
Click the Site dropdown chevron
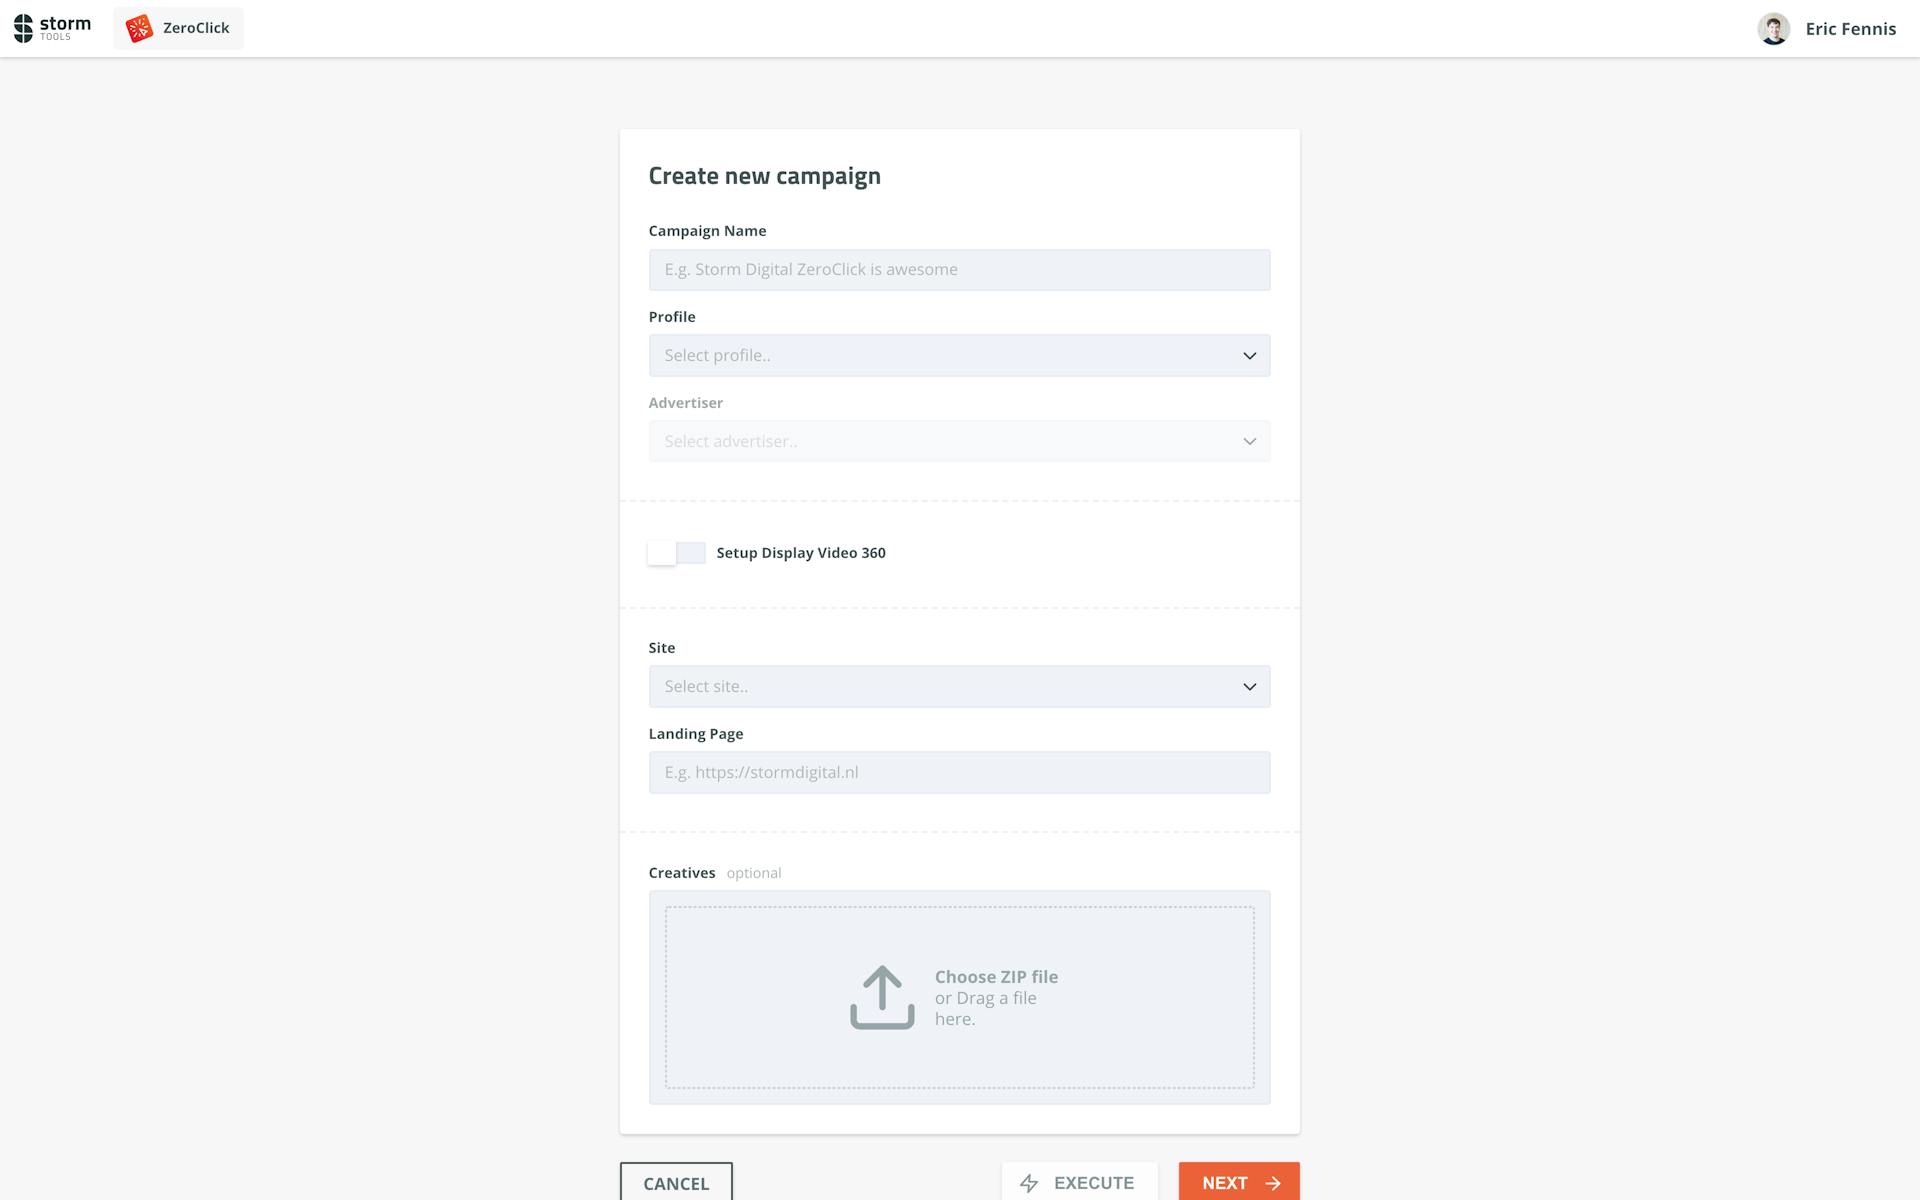1249,687
